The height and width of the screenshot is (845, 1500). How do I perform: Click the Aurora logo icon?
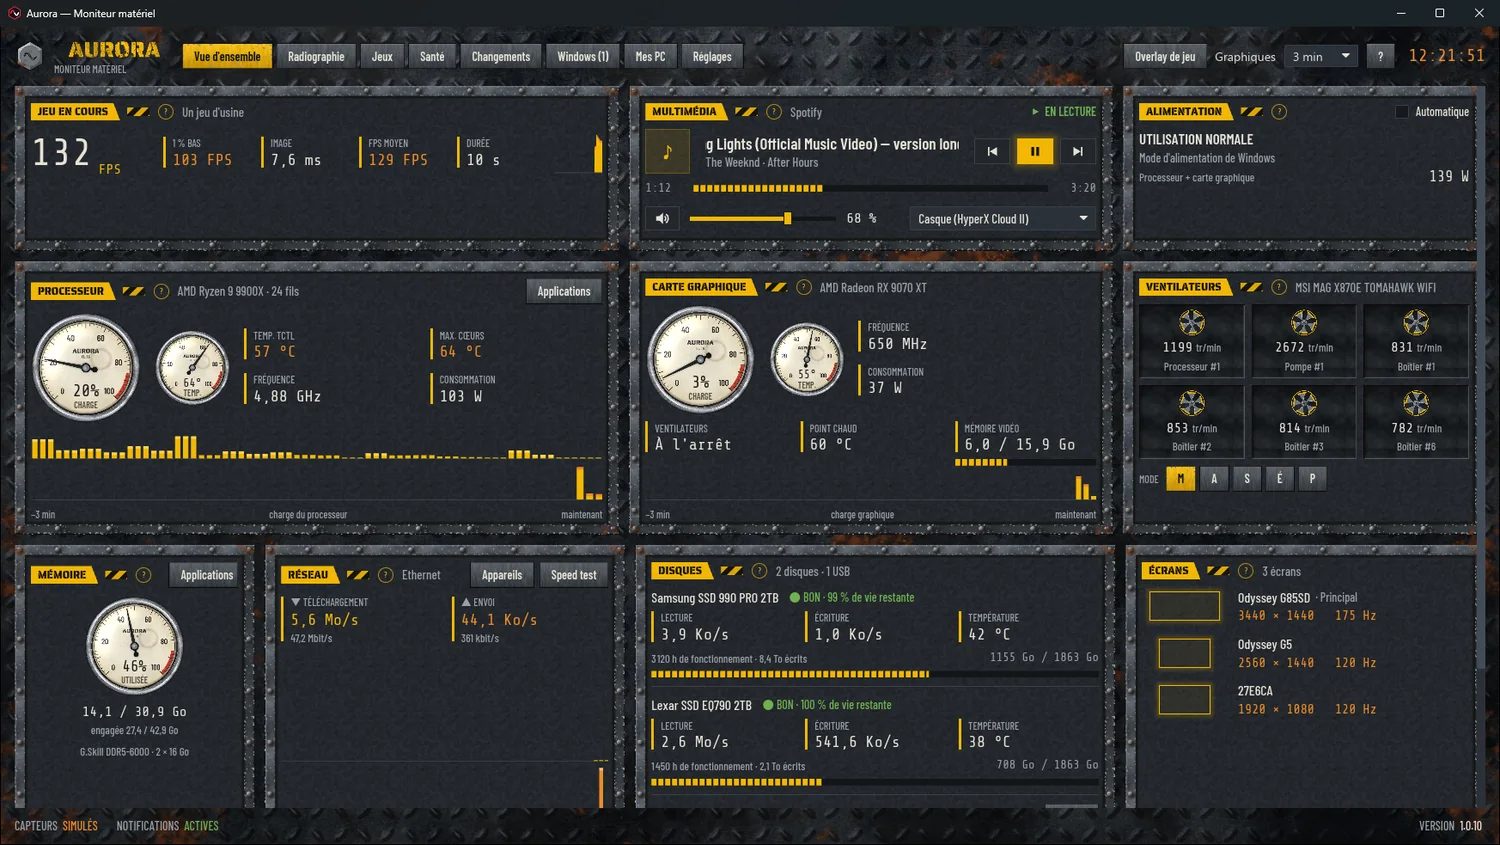pos(30,56)
